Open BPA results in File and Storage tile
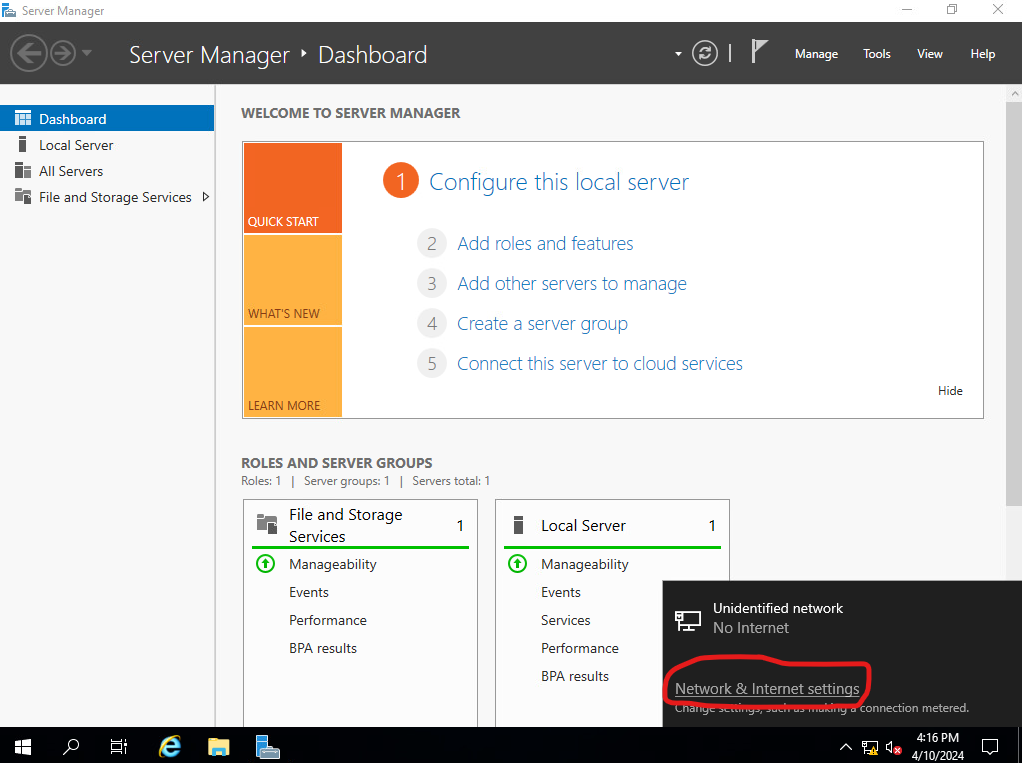 (x=323, y=648)
